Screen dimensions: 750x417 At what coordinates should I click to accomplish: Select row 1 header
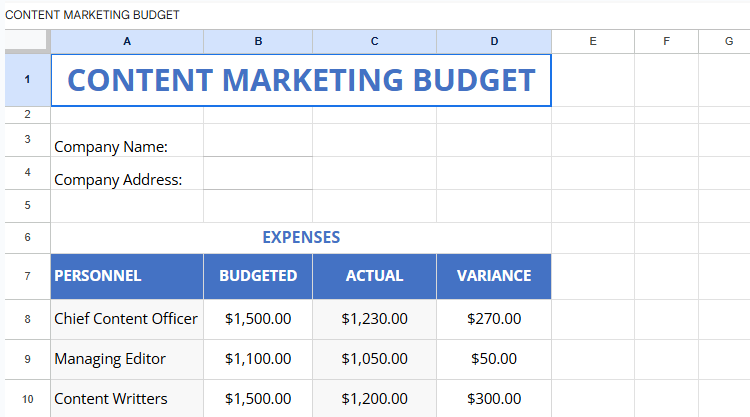click(26, 80)
